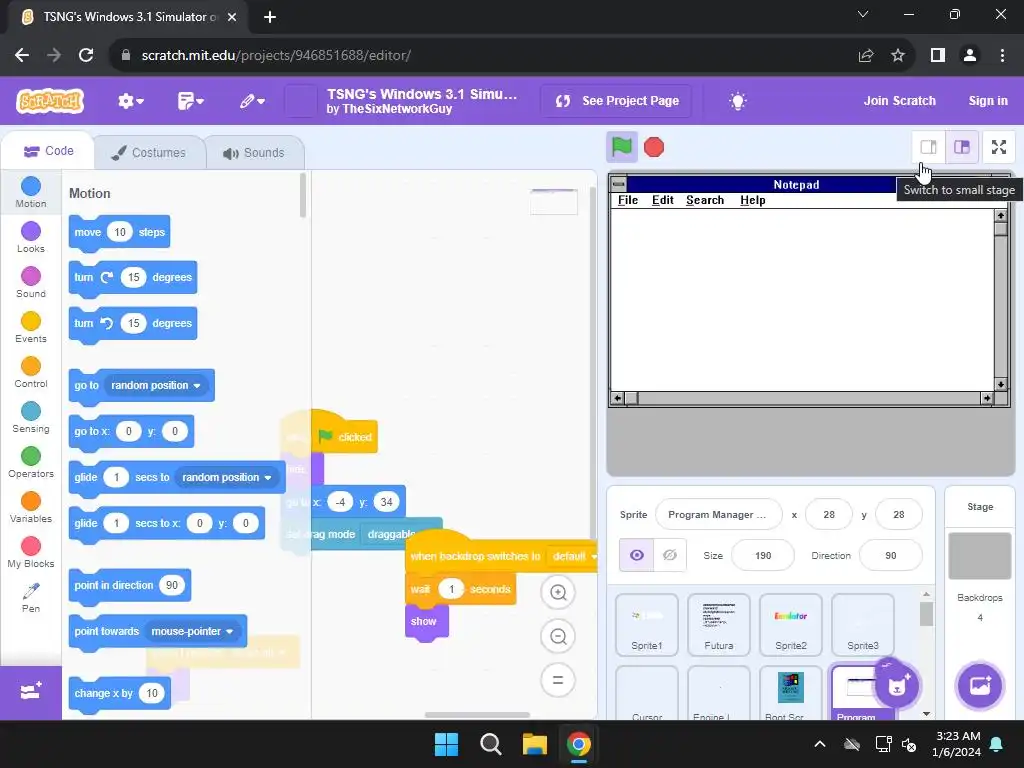The image size is (1024, 768).
Task: Click the green flag to start project
Action: [x=621, y=147]
